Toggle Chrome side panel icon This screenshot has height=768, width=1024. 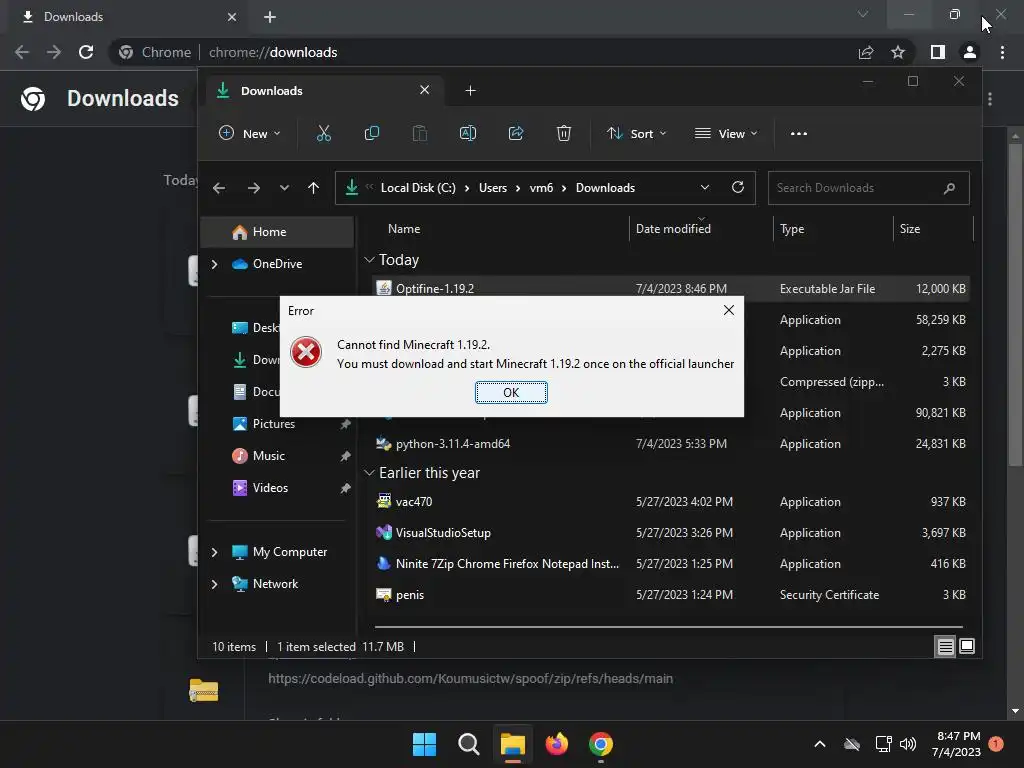coord(938,52)
